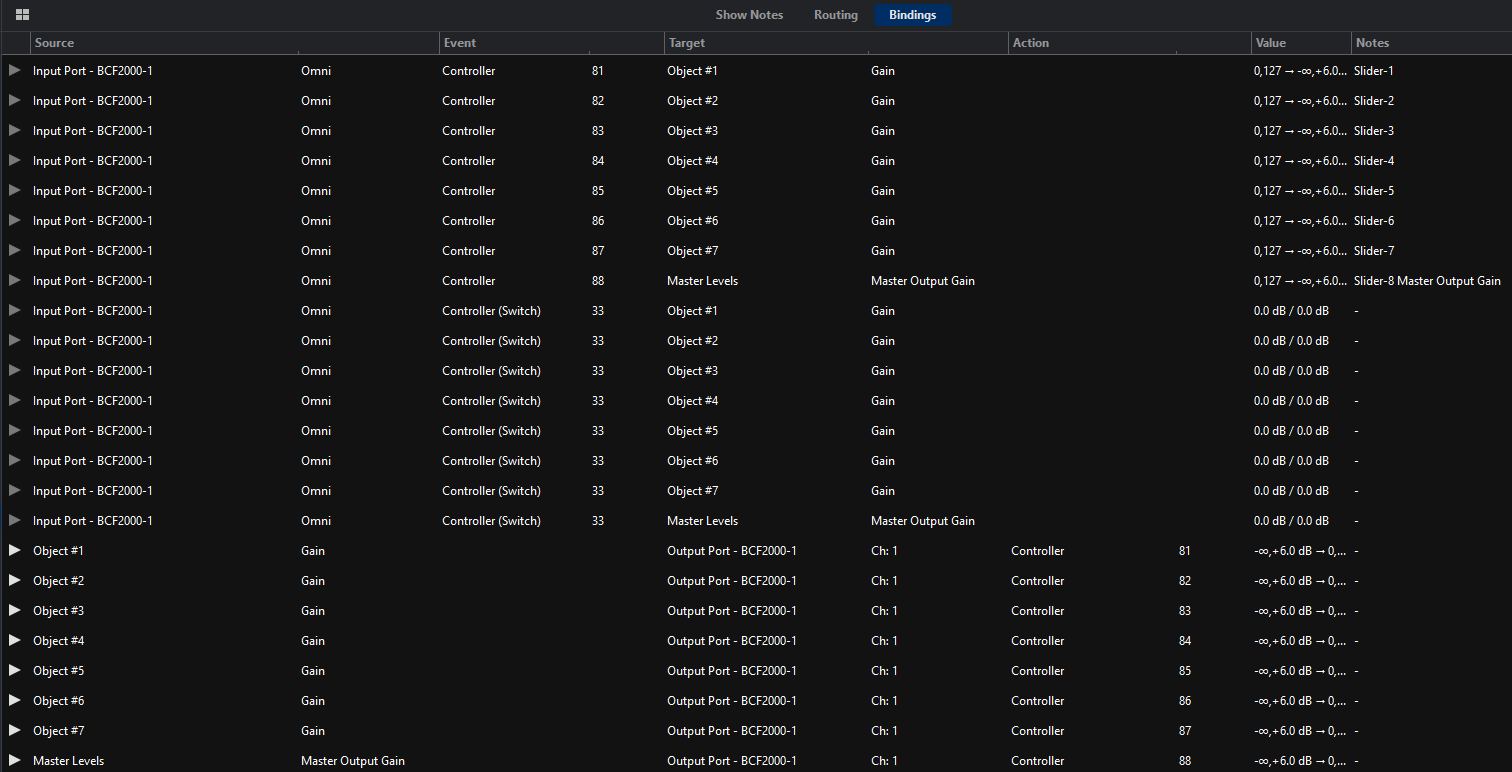Click triangle icon of Controller 86 input row
The width and height of the screenshot is (1512, 772).
click(x=14, y=221)
